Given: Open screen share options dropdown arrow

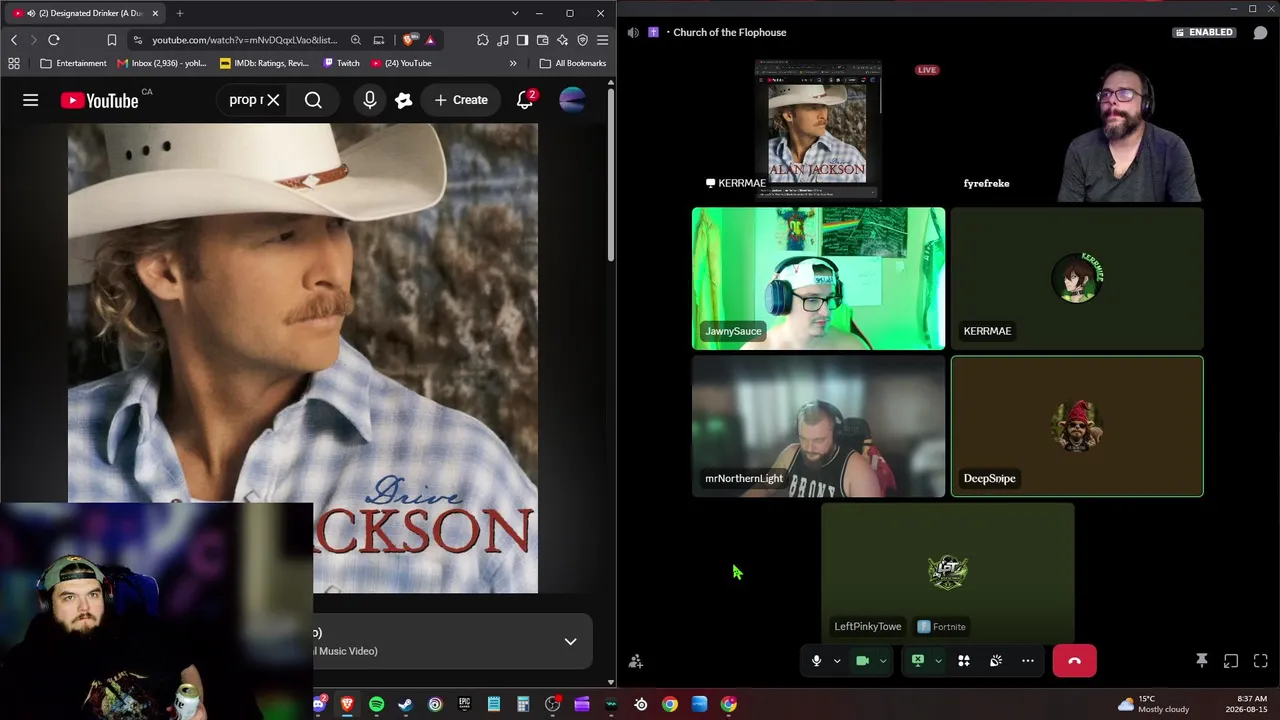Looking at the screenshot, I should tap(938, 661).
